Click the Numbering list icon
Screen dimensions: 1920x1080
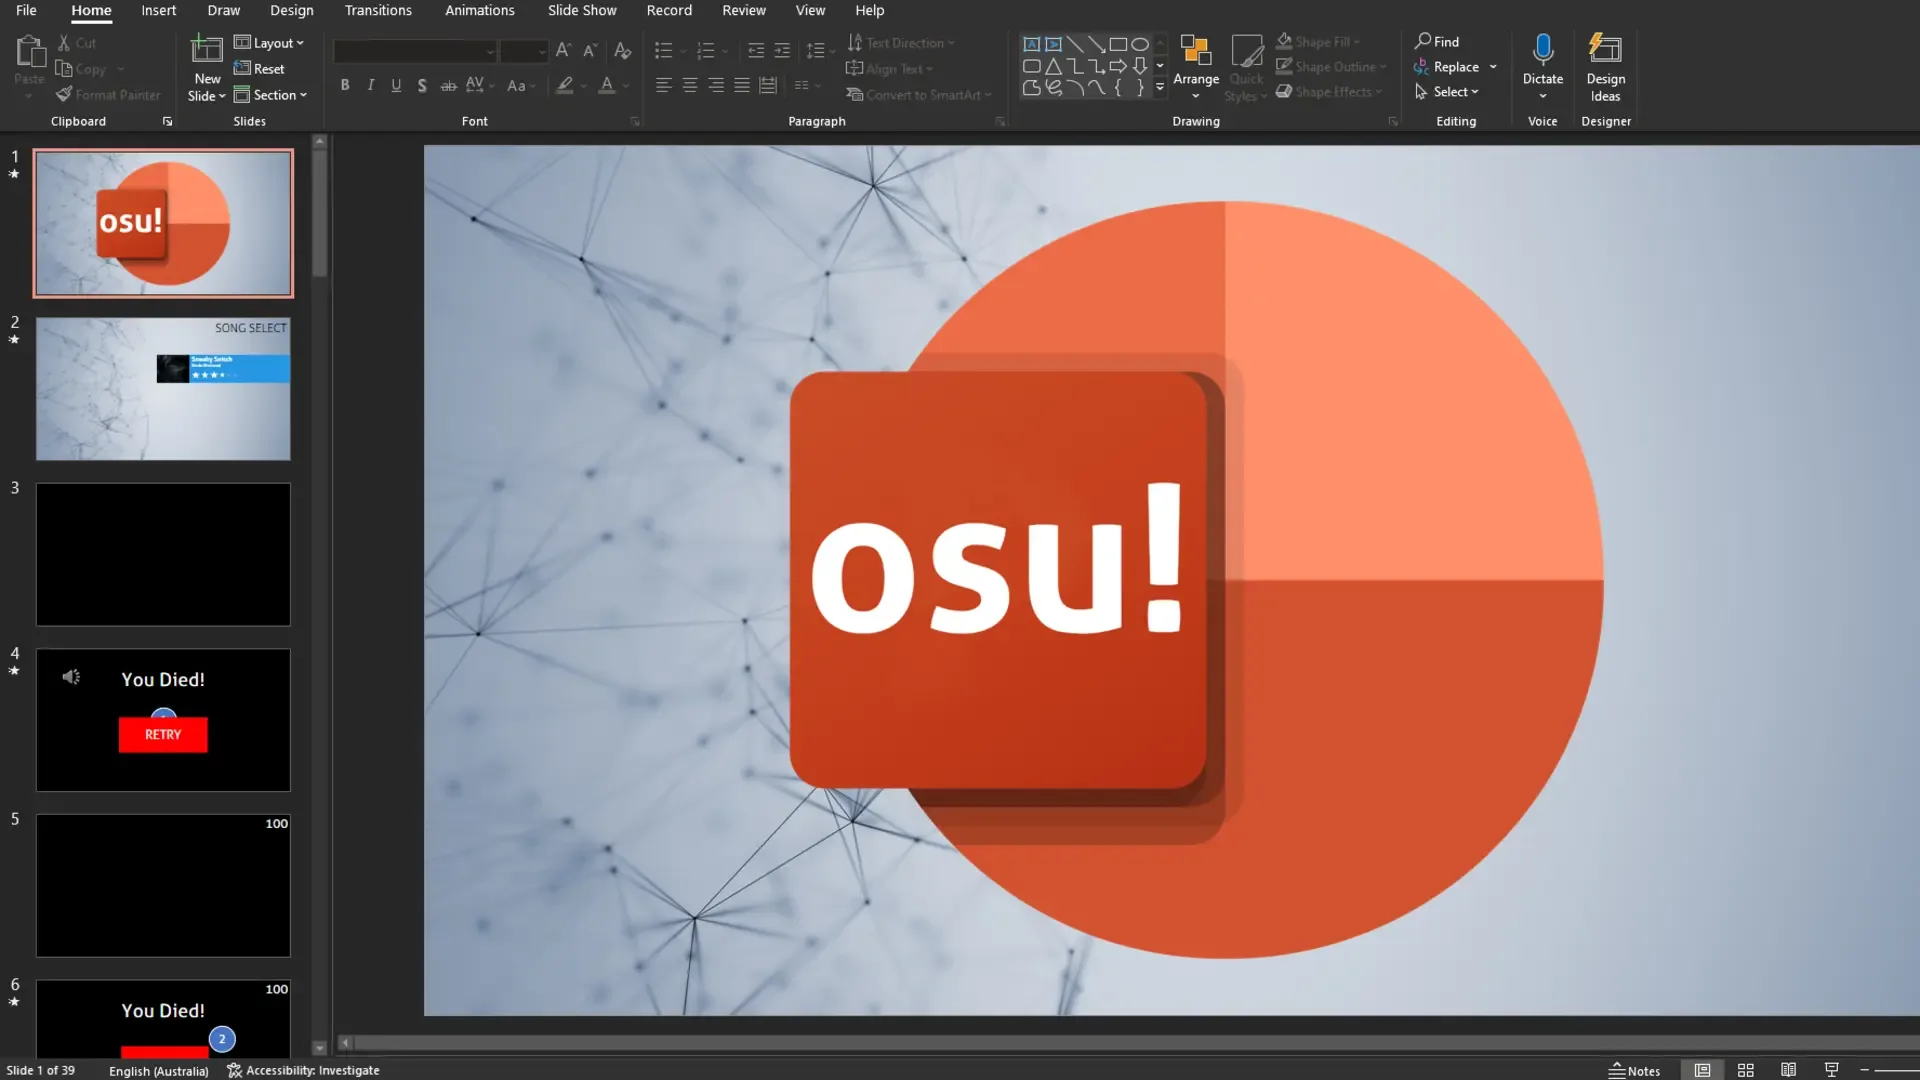705,50
